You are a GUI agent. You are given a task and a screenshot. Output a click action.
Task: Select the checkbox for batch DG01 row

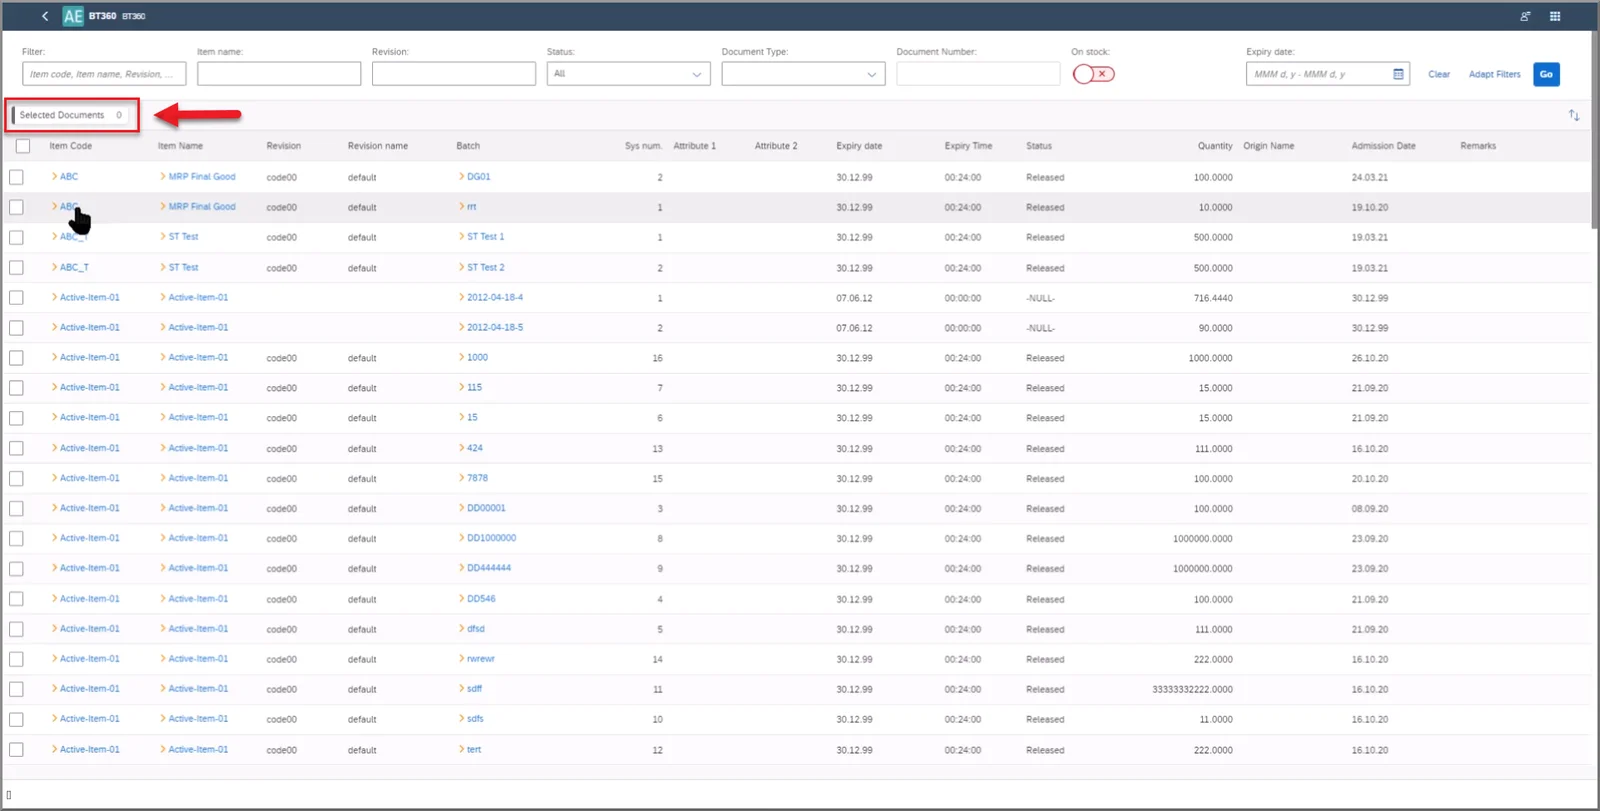(17, 177)
